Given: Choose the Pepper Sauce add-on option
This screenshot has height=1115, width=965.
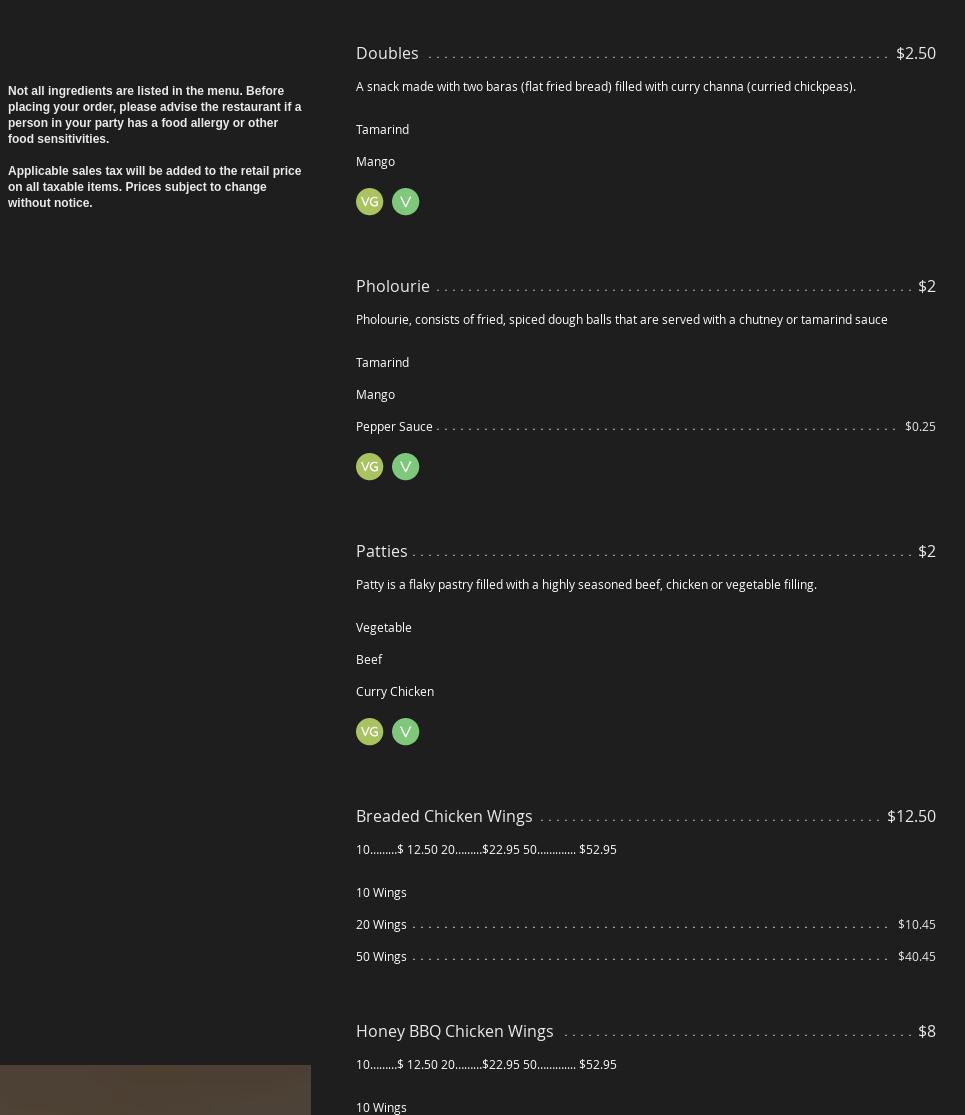Looking at the screenshot, I should (394, 427).
